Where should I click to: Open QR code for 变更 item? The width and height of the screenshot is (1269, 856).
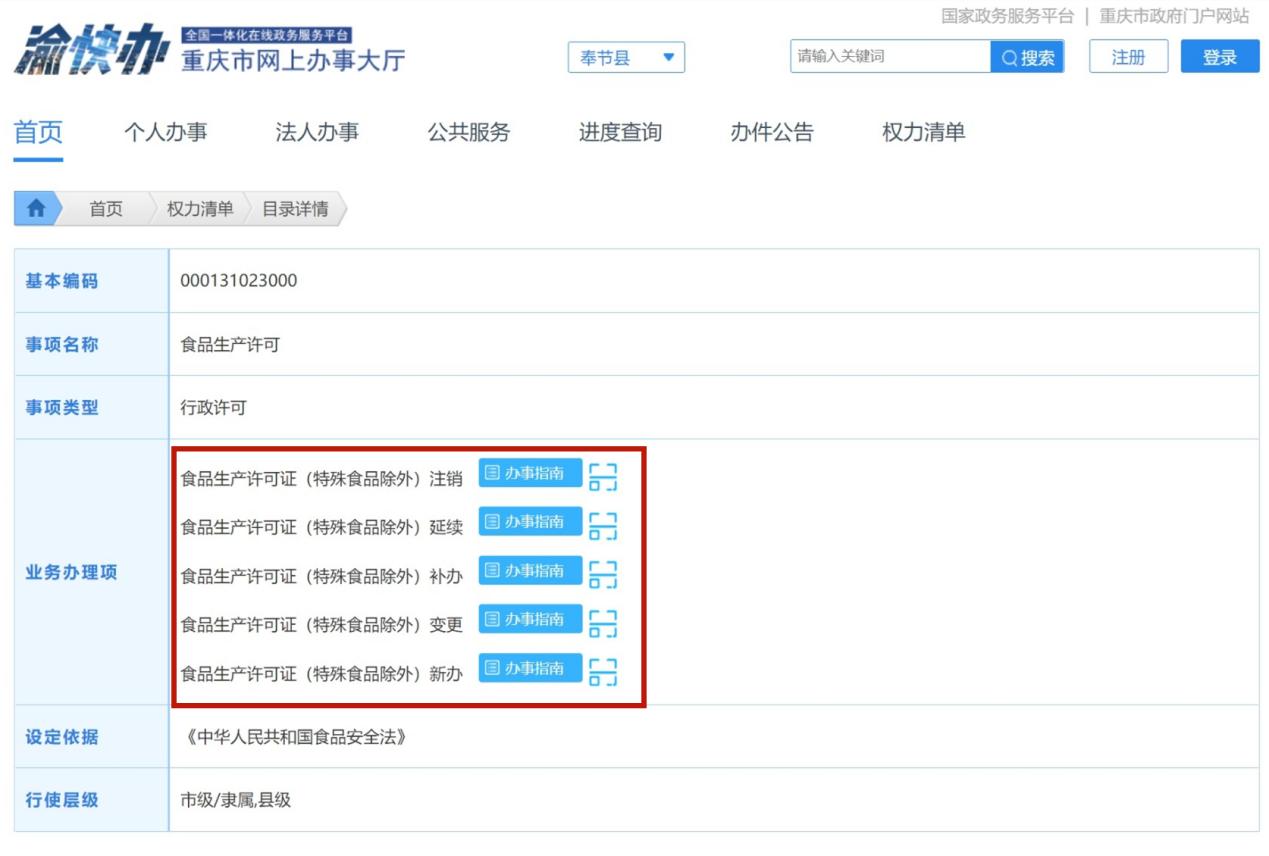(603, 623)
